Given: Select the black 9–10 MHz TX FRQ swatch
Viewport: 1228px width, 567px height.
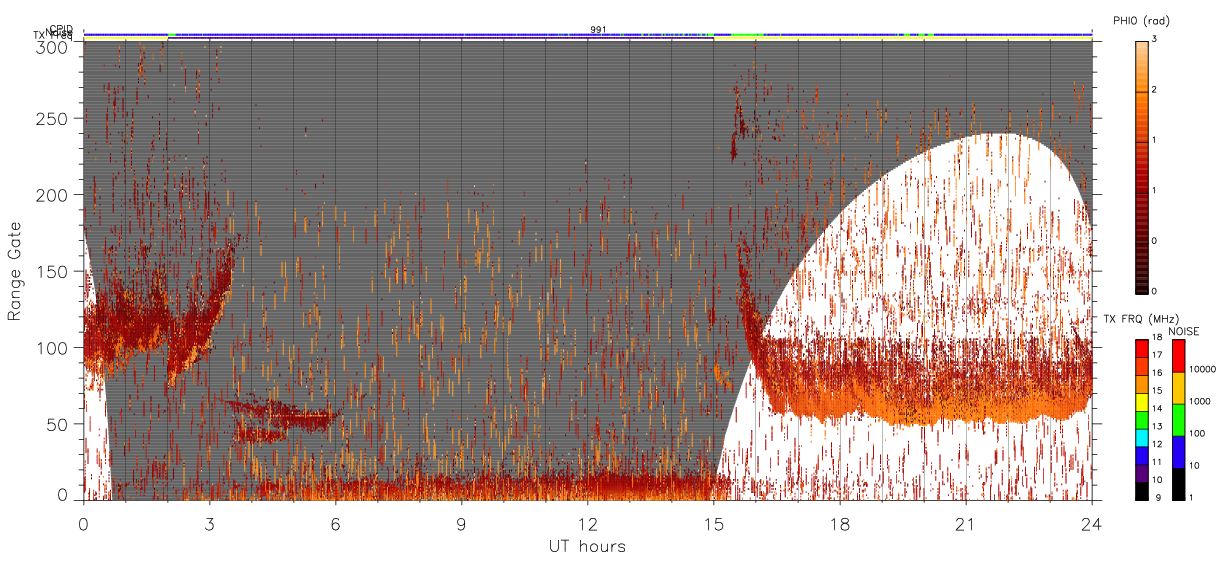Looking at the screenshot, I should [1141, 491].
